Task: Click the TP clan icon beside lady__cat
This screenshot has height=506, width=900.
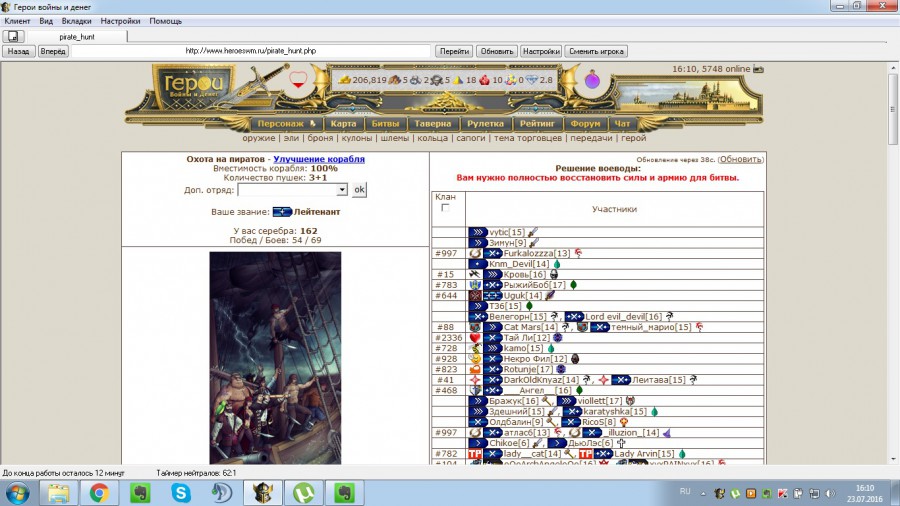Action: click(x=475, y=454)
